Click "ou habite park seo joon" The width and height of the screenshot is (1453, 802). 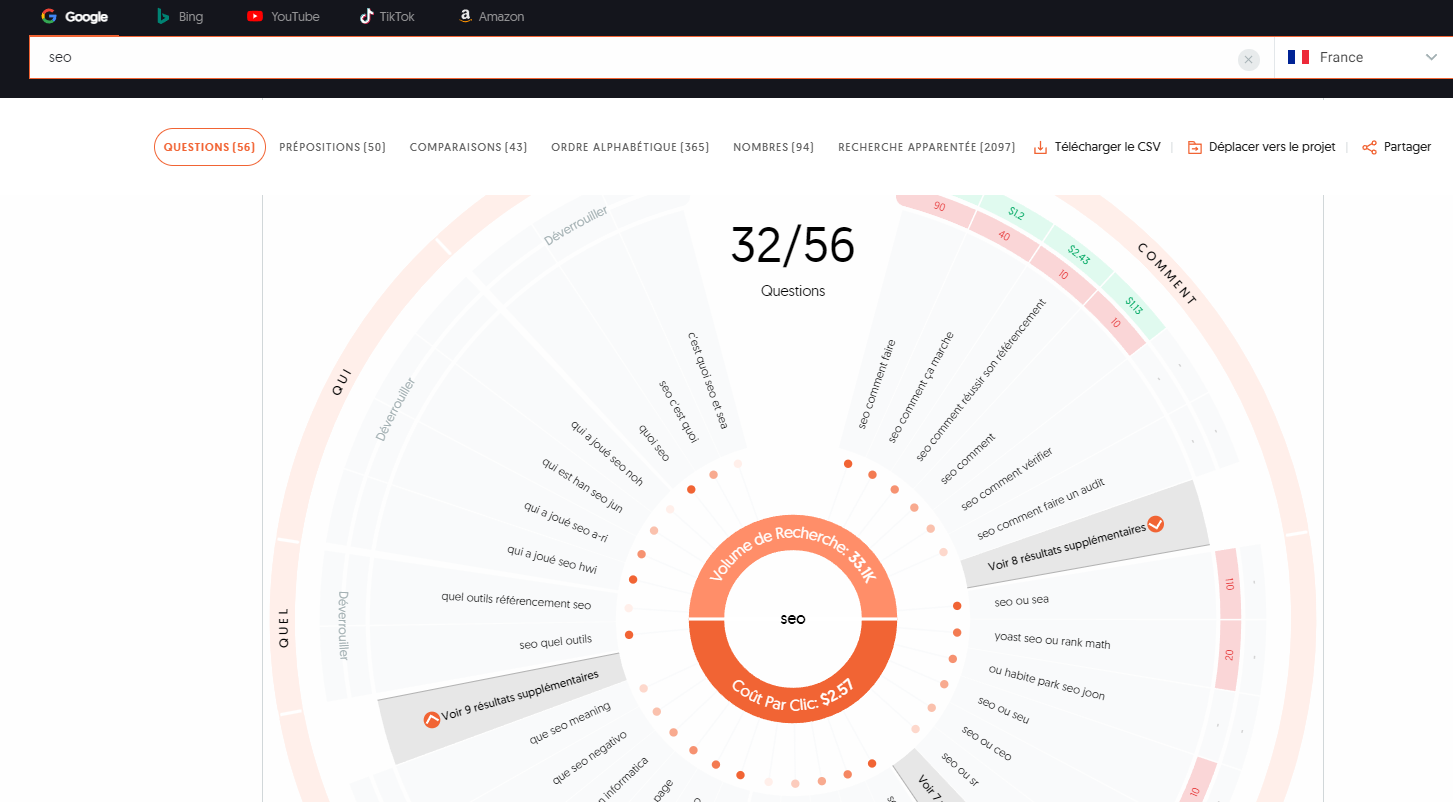pos(1046,682)
